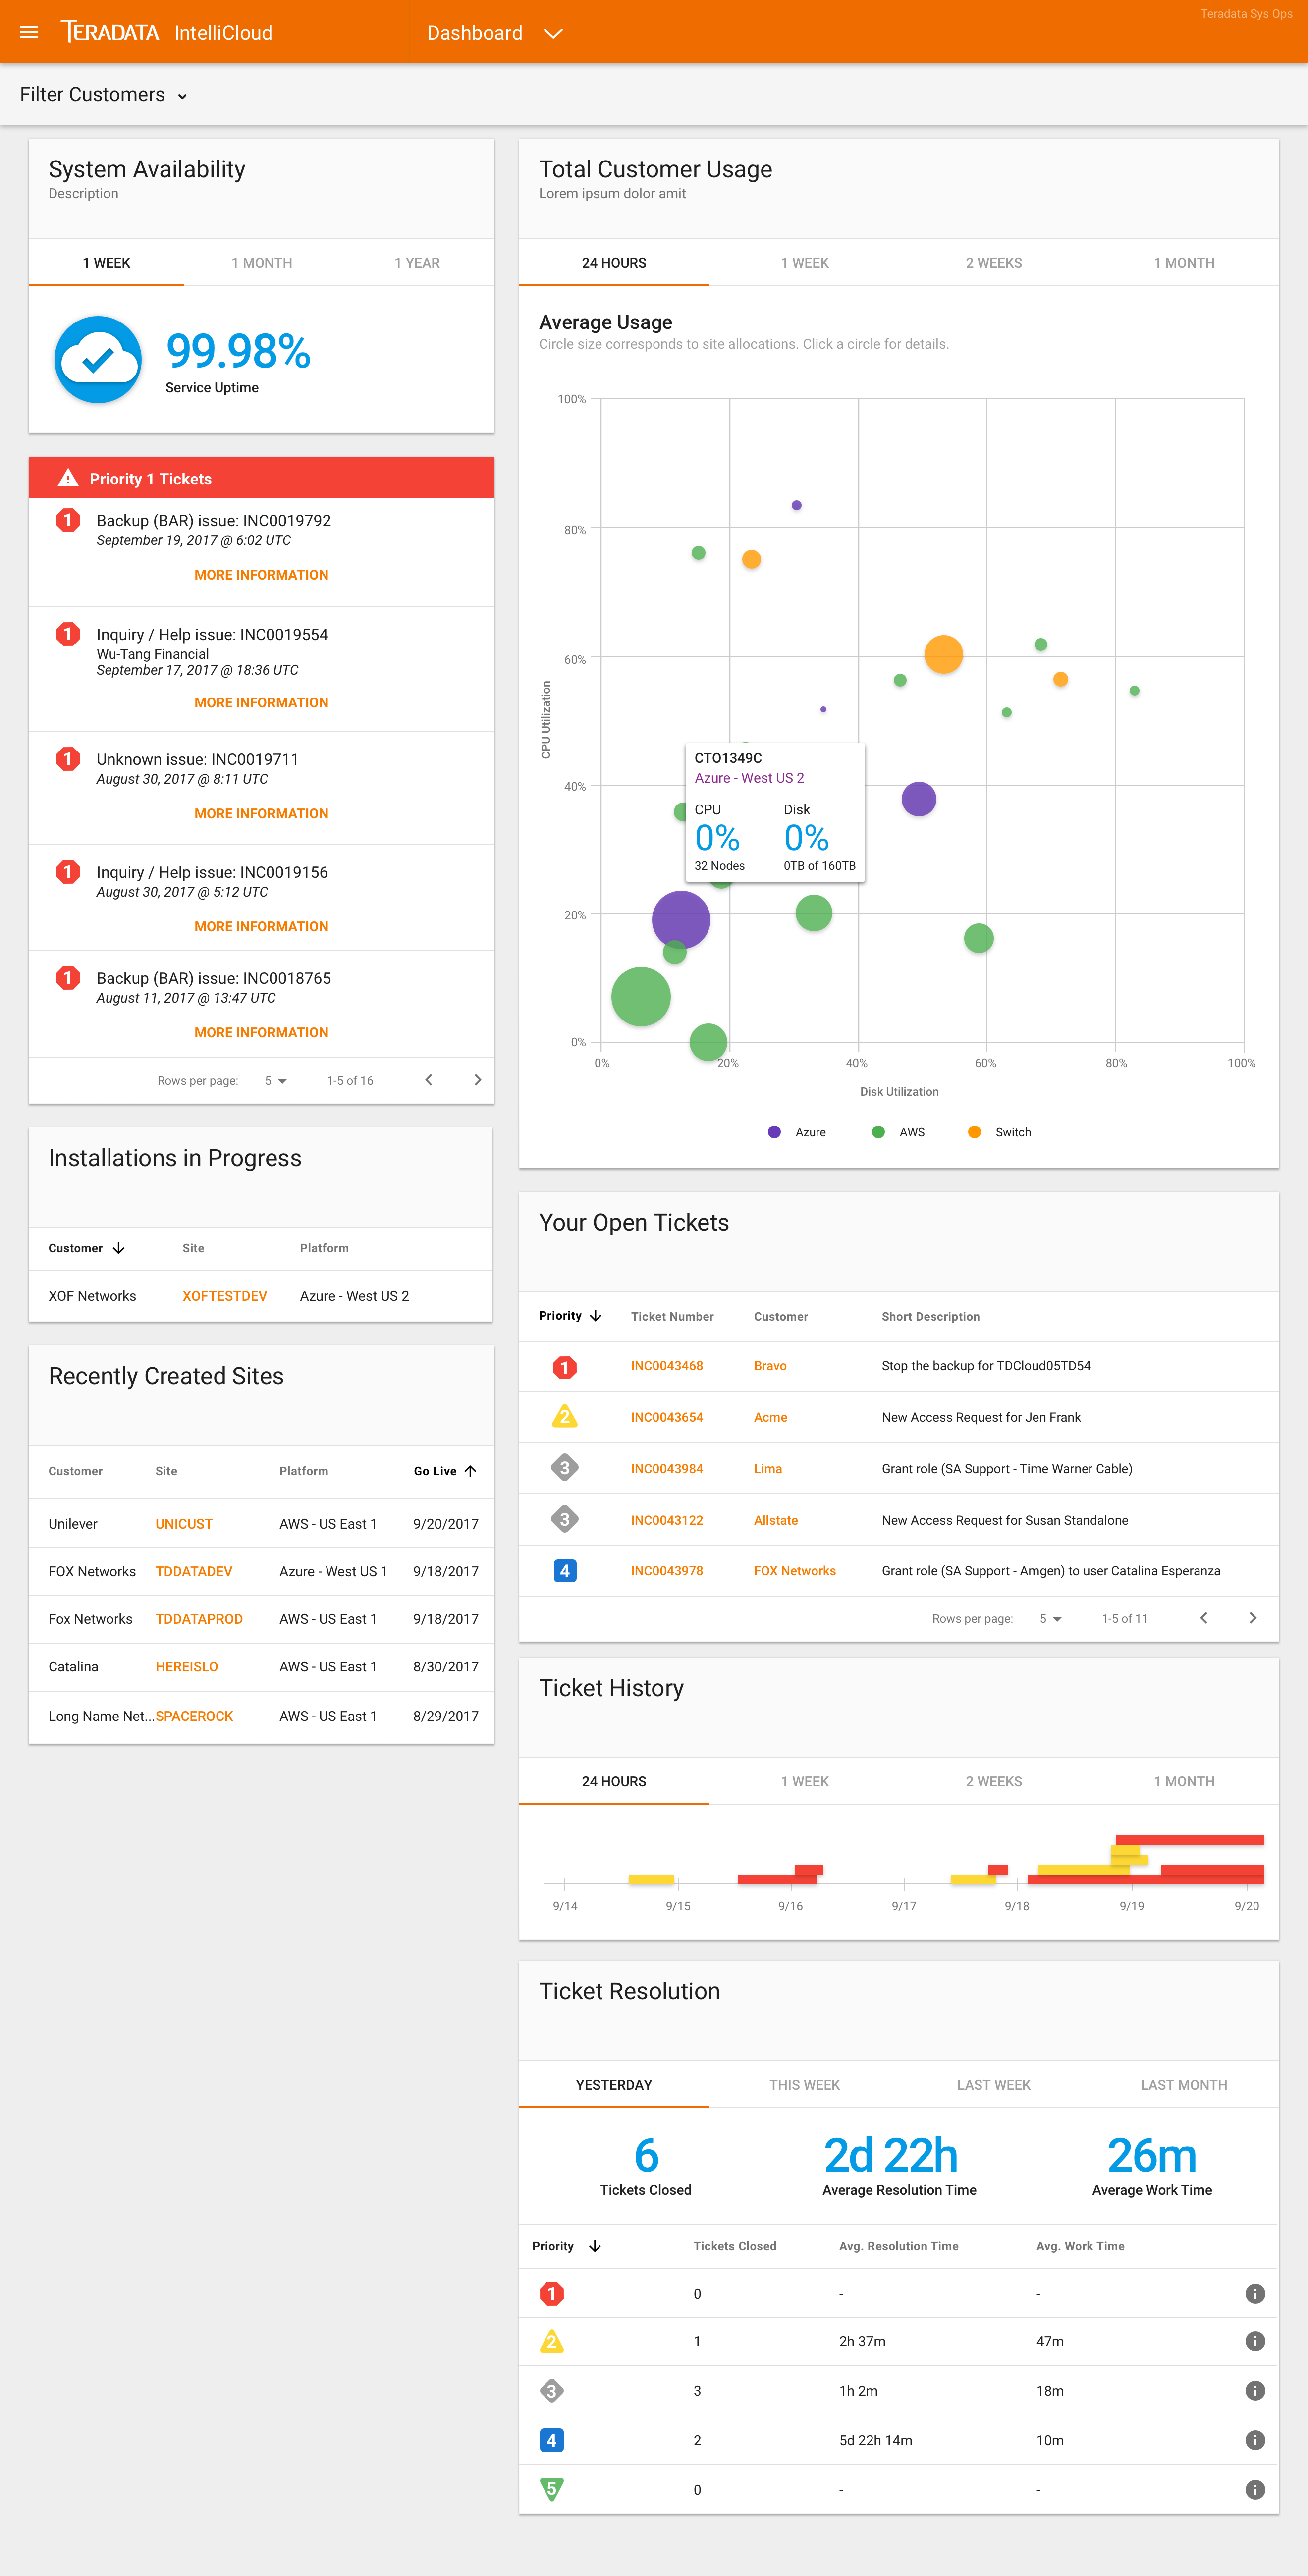This screenshot has width=1308, height=2576.
Task: Open MORE INFORMATION for INC0019156
Action: coord(261,927)
